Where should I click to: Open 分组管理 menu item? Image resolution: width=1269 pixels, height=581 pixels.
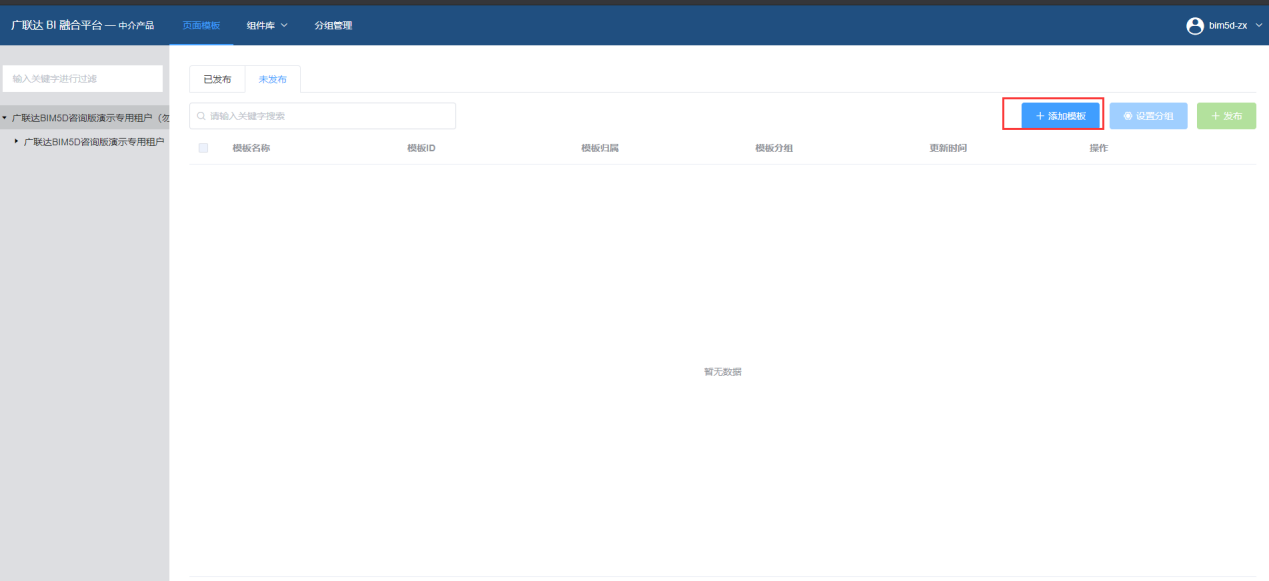point(333,25)
